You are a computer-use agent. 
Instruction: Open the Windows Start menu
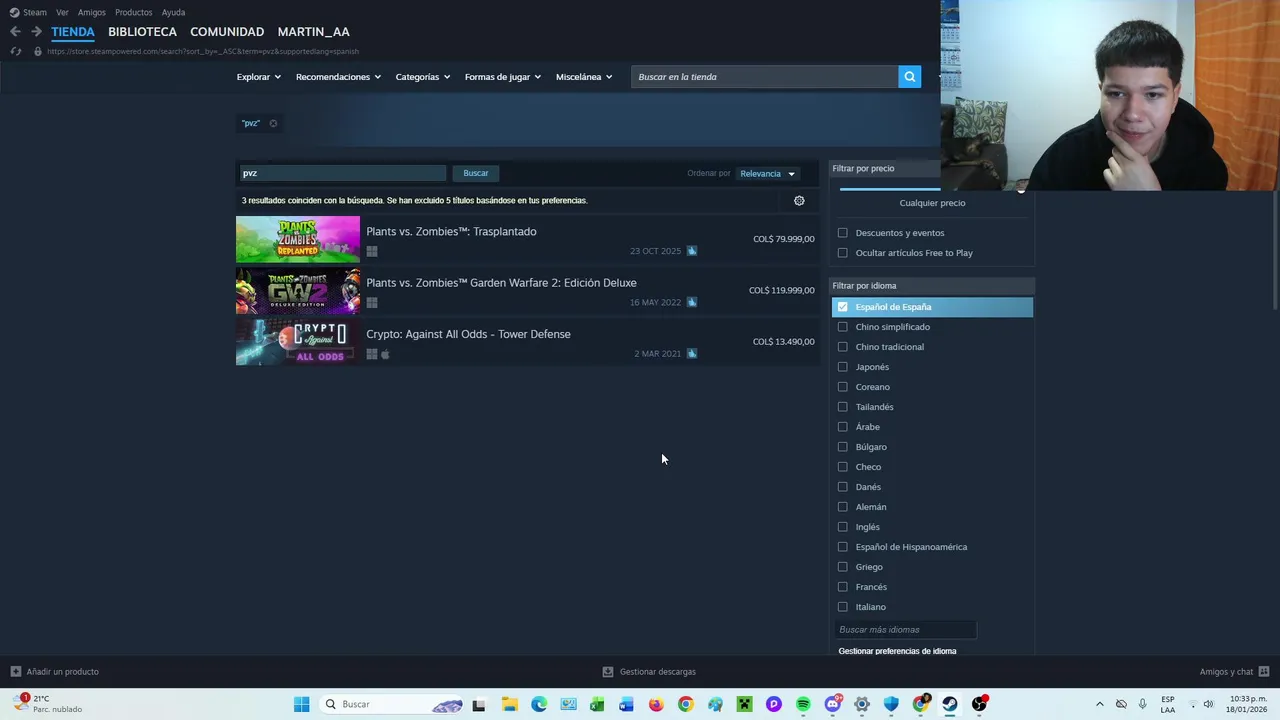pyautogui.click(x=301, y=704)
